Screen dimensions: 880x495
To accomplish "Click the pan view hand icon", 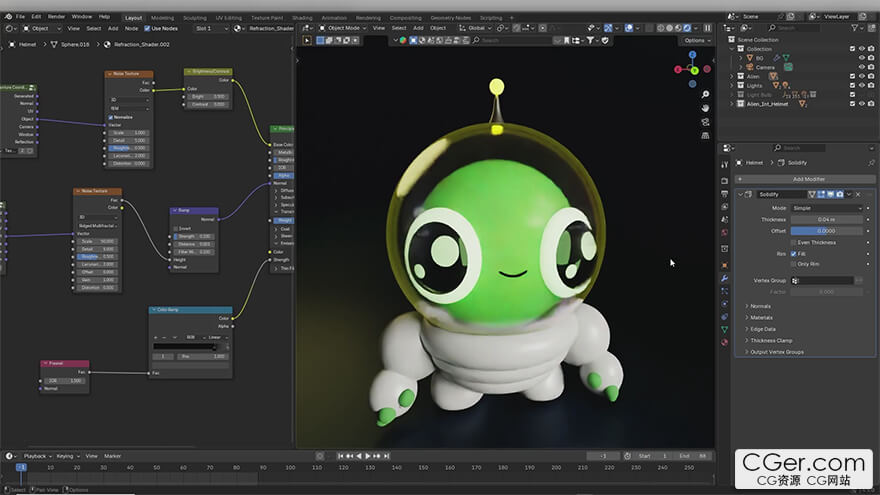I will (x=705, y=107).
